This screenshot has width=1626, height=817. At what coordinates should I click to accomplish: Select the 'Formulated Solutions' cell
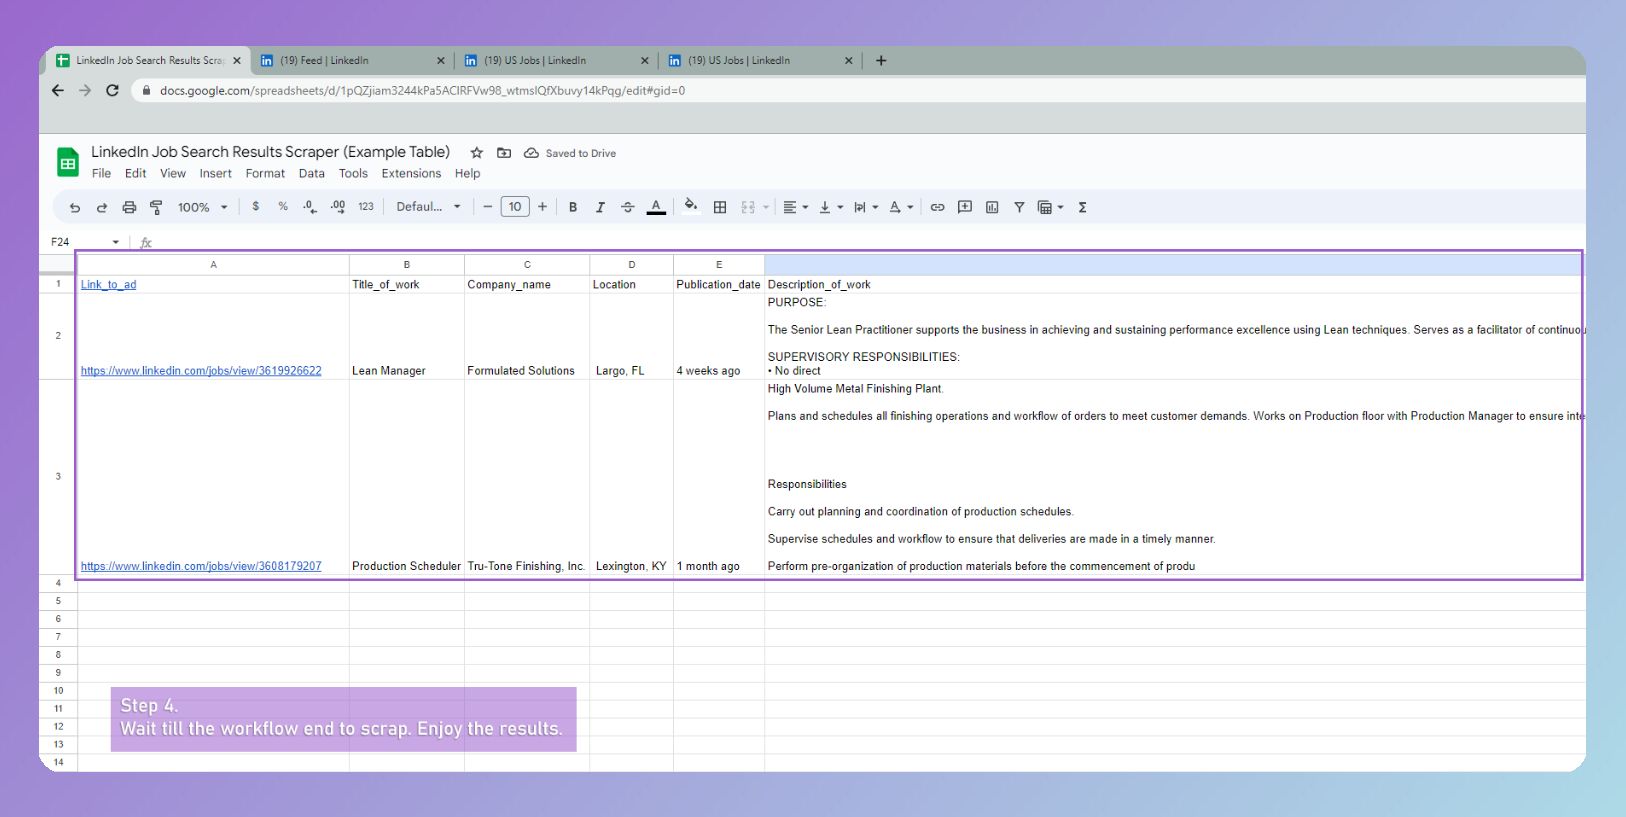(527, 336)
